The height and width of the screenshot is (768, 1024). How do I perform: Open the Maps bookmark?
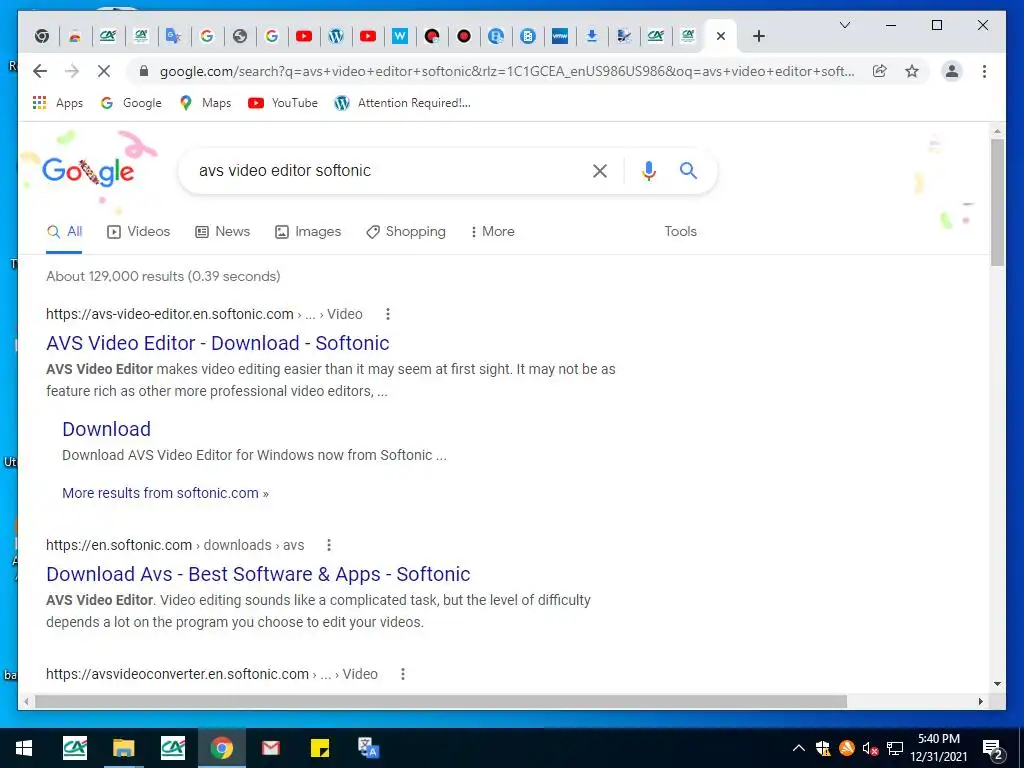[205, 103]
